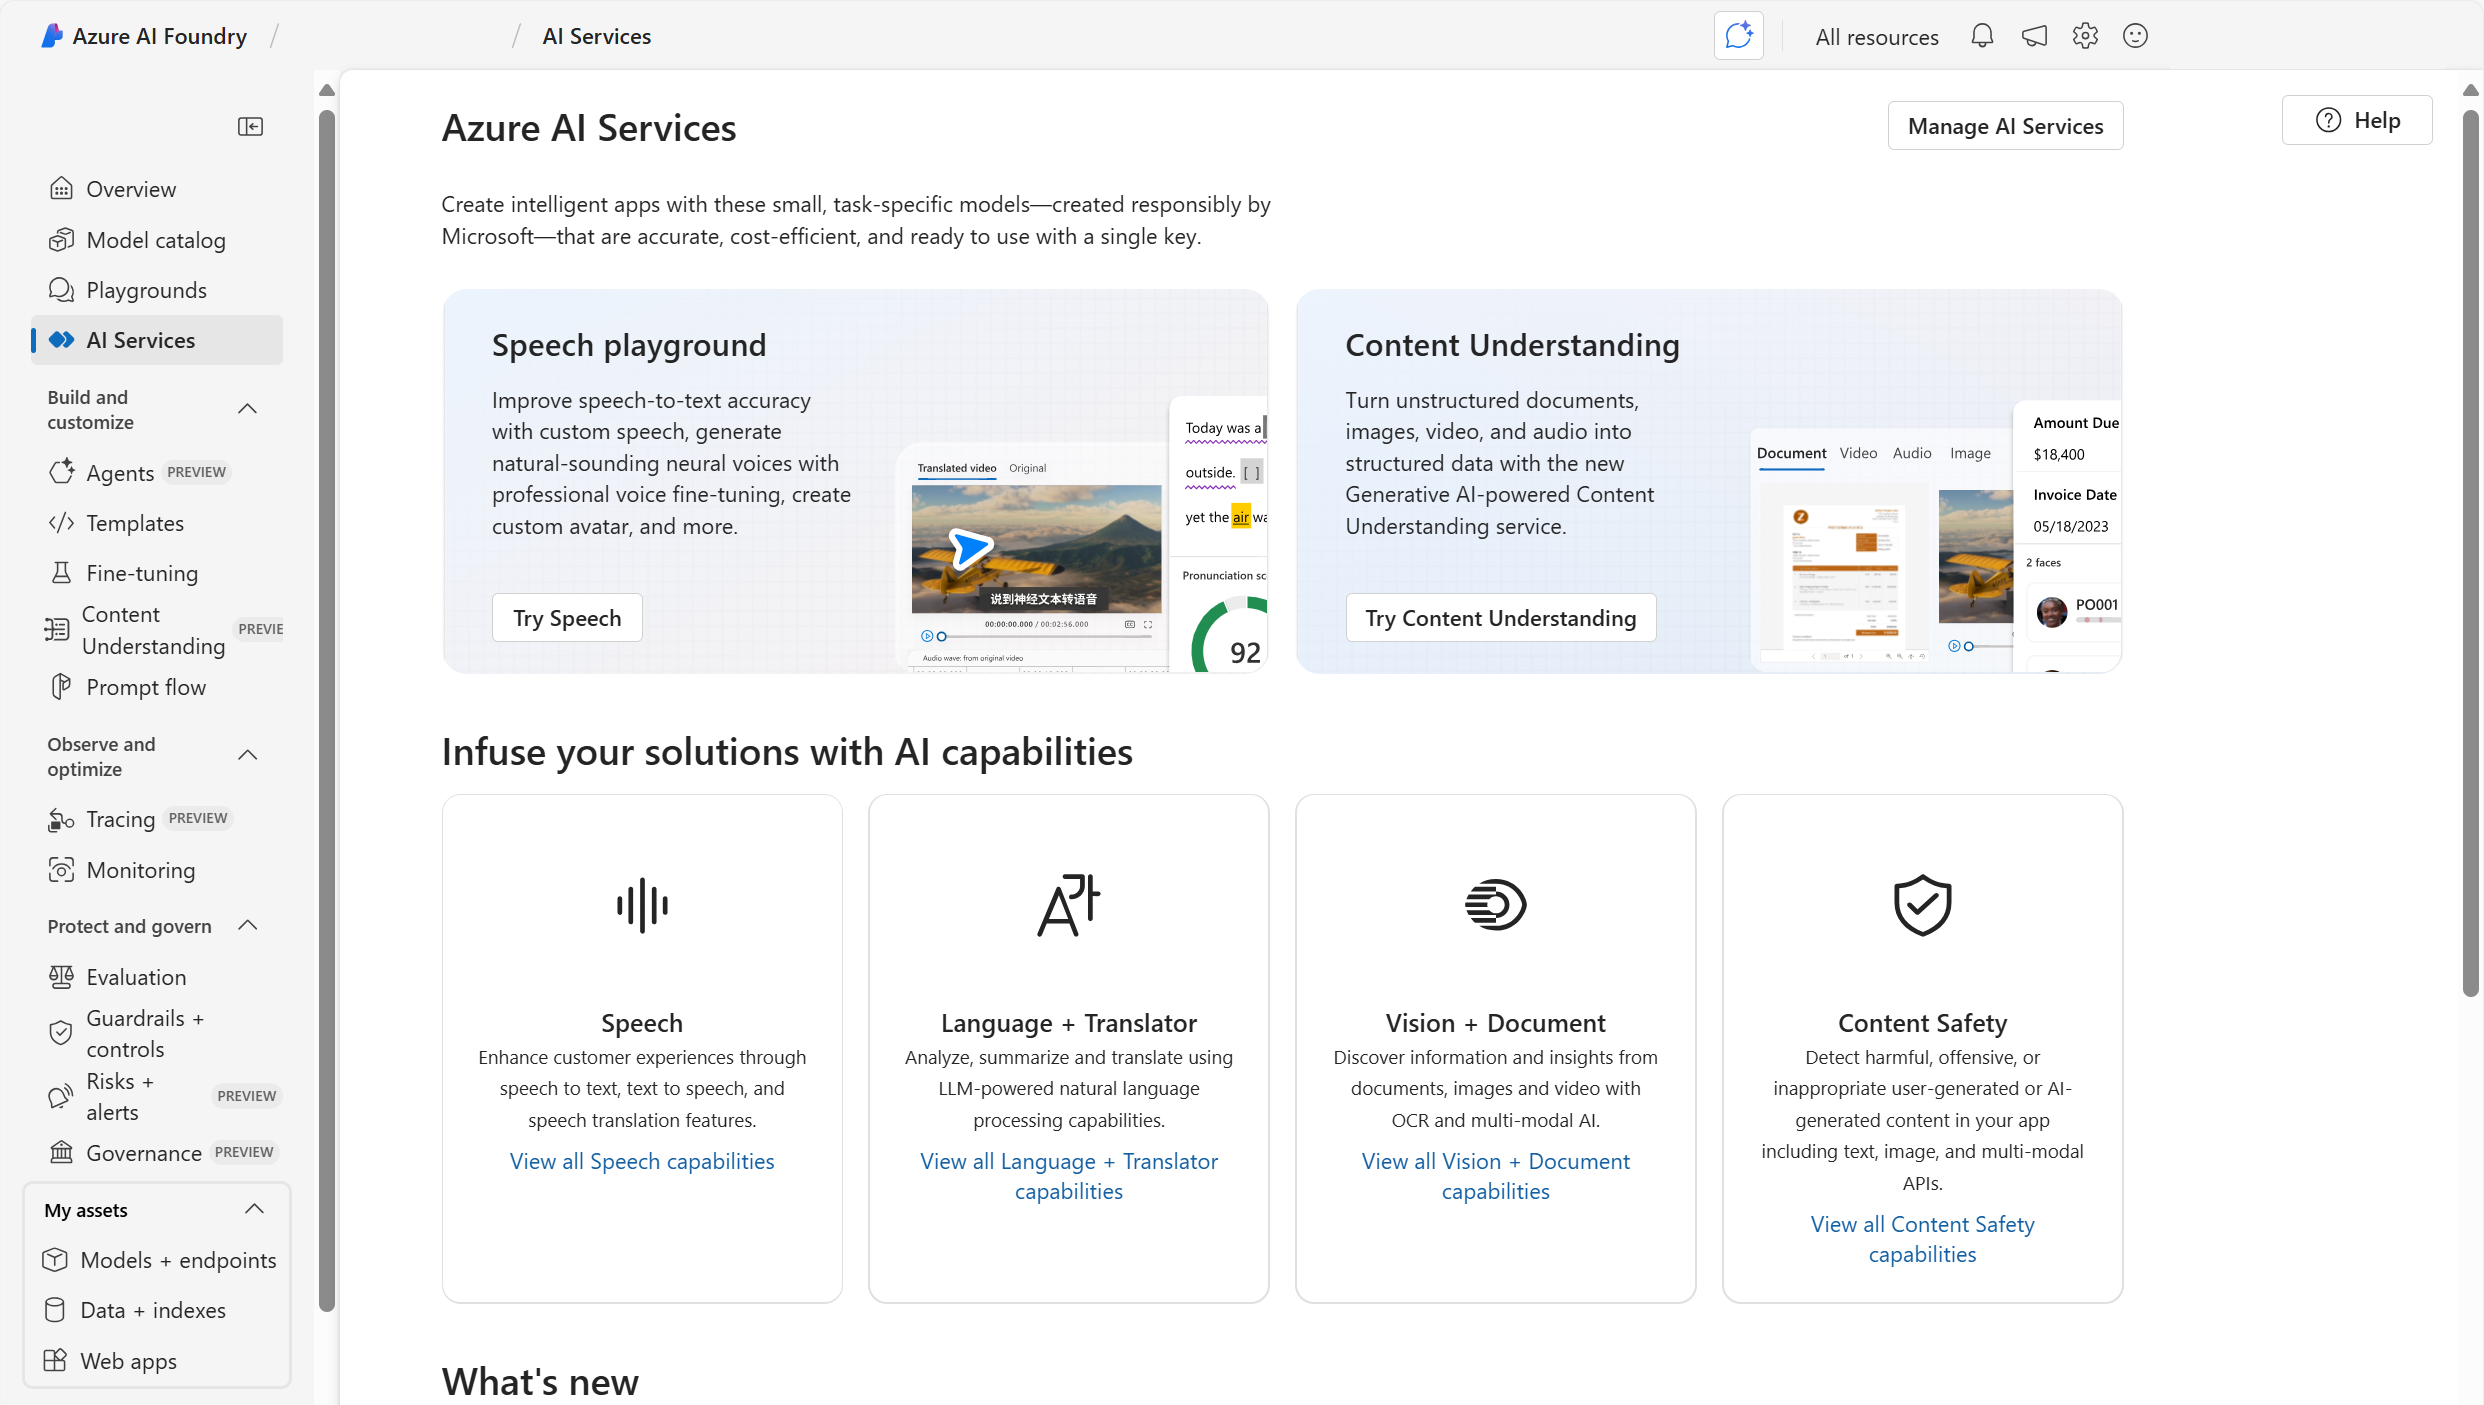Click the AI Services blue icon
The image size is (2484, 1405).
[x=61, y=340]
